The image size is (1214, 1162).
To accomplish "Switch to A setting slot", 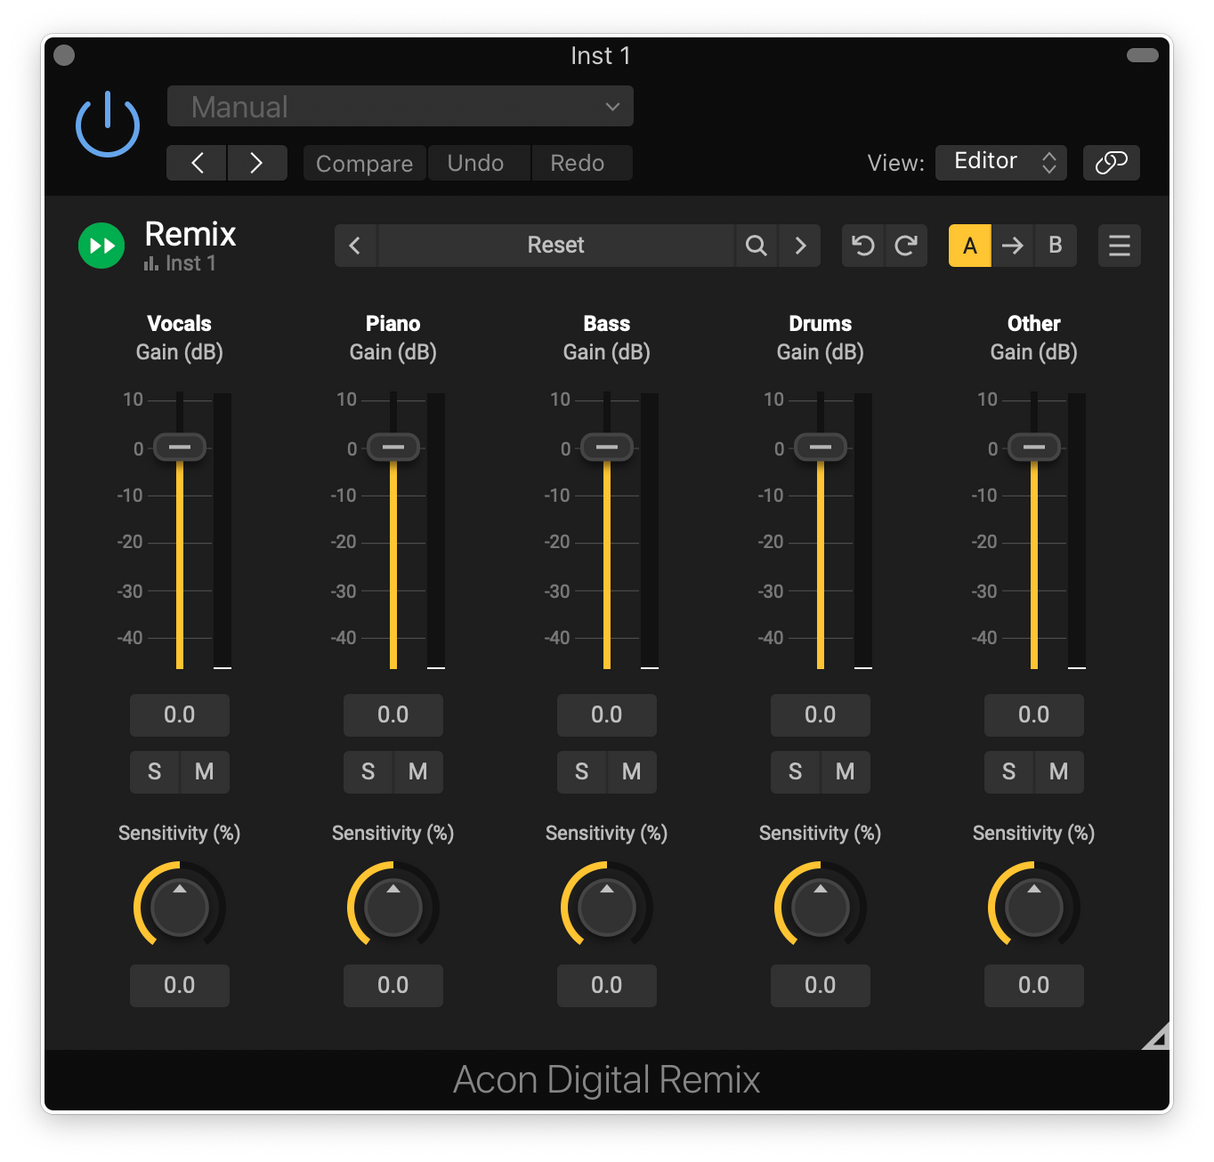I will pyautogui.click(x=970, y=245).
